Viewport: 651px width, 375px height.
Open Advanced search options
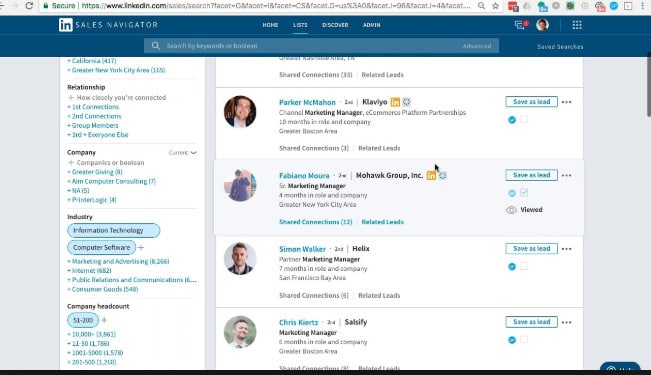(477, 46)
